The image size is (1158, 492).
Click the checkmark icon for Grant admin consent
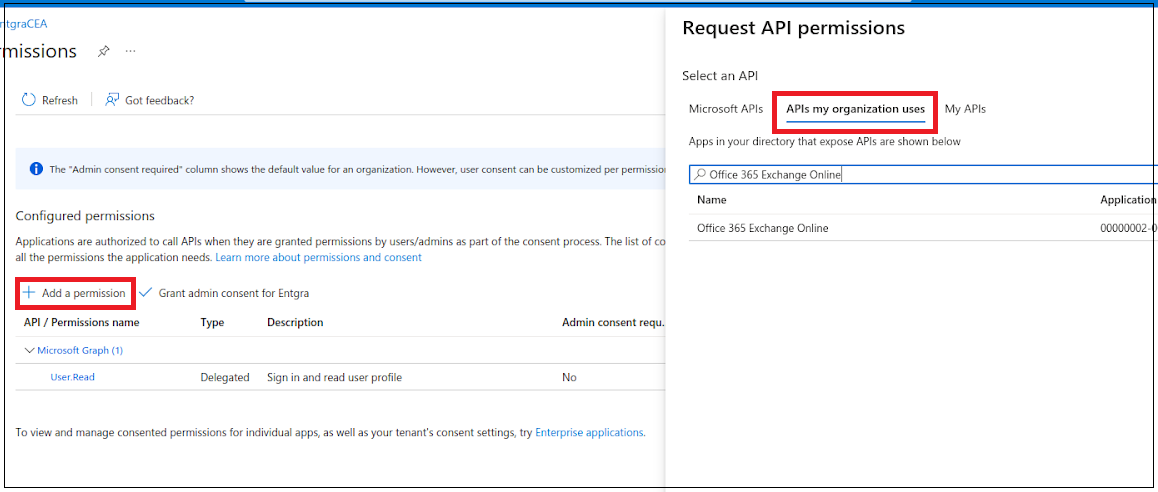145,293
